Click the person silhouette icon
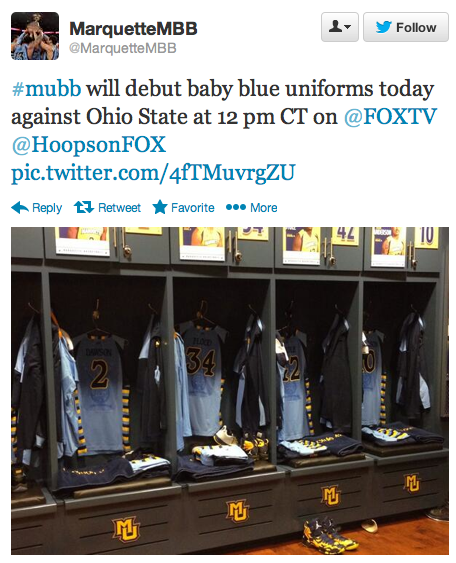 (x=335, y=27)
